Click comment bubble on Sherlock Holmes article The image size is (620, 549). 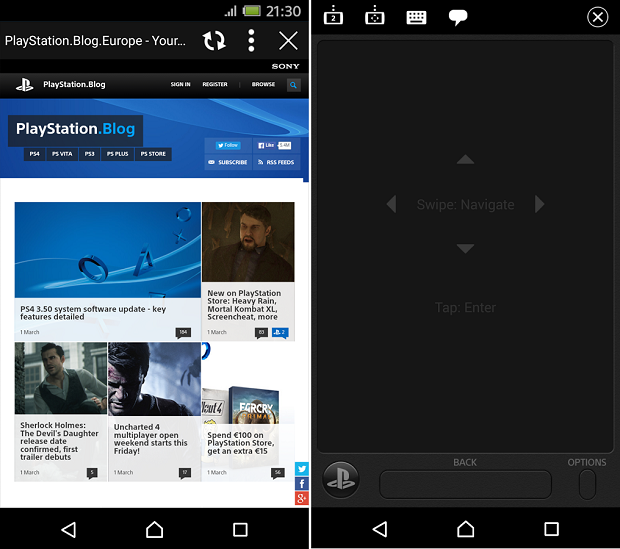click(92, 473)
